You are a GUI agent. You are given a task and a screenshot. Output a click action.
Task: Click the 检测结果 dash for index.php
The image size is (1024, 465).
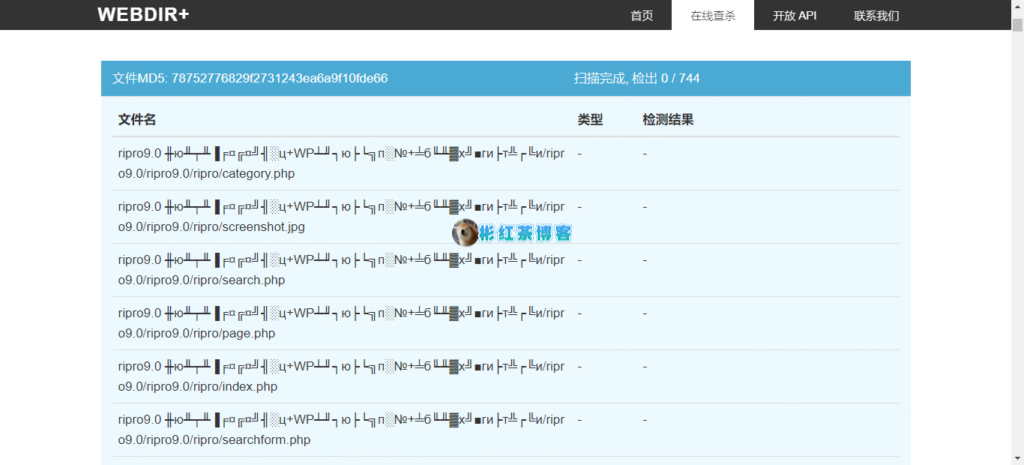coord(645,367)
